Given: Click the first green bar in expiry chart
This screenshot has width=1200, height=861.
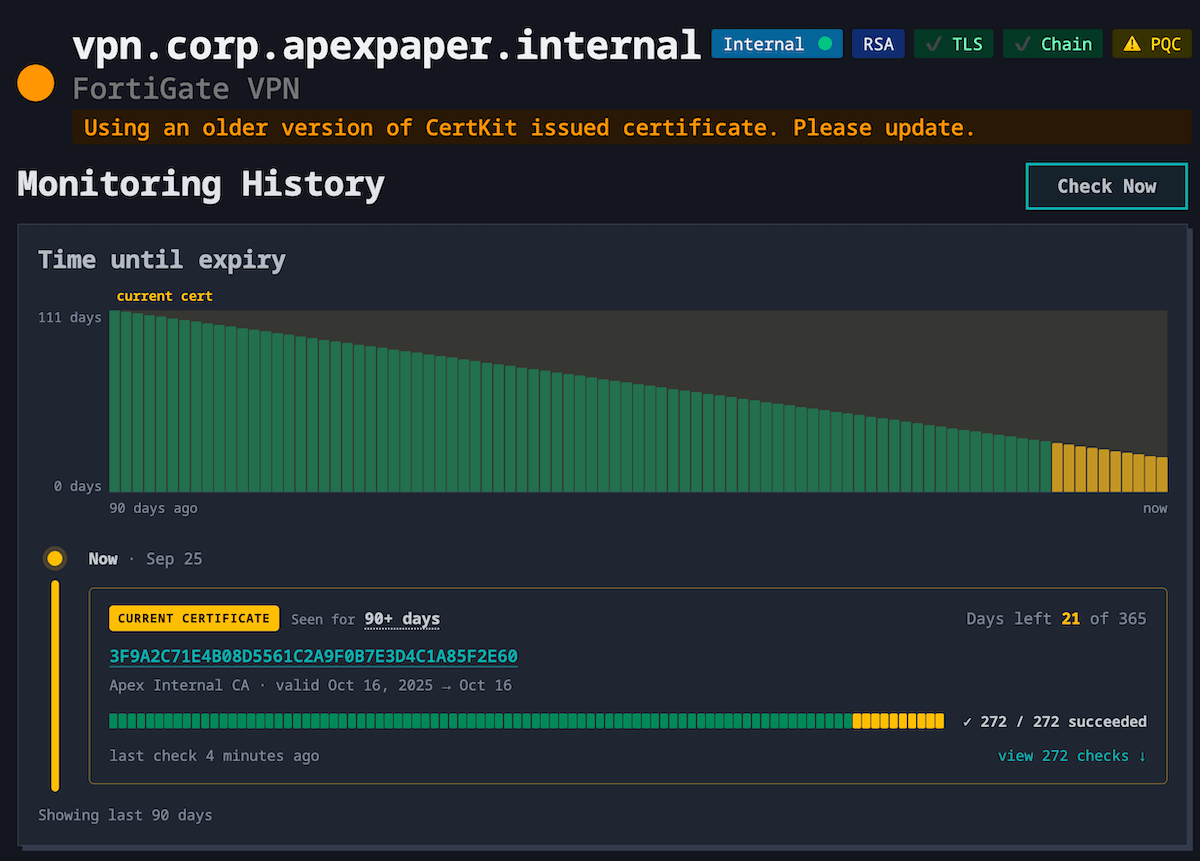Looking at the screenshot, I should [x=115, y=401].
